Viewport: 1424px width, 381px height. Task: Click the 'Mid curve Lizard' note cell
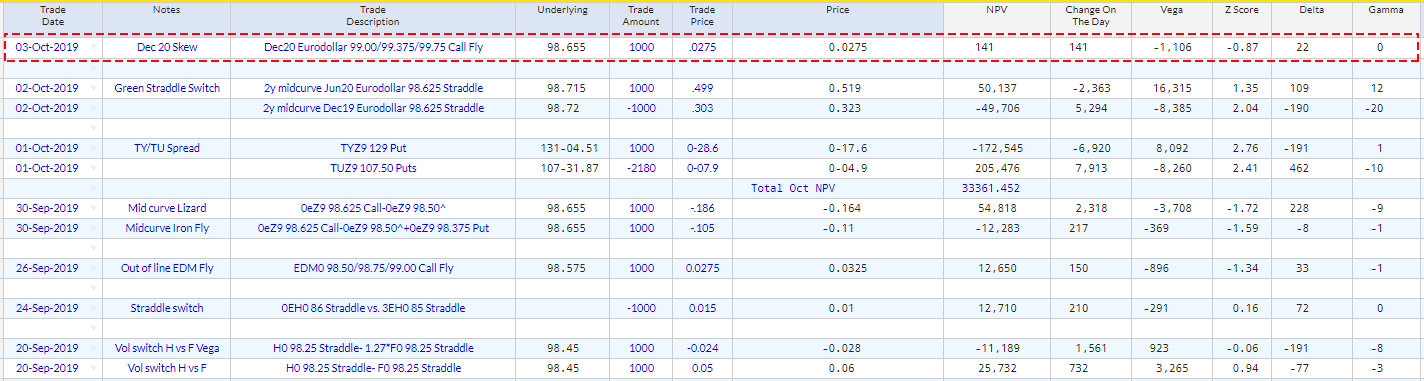pyautogui.click(x=167, y=208)
